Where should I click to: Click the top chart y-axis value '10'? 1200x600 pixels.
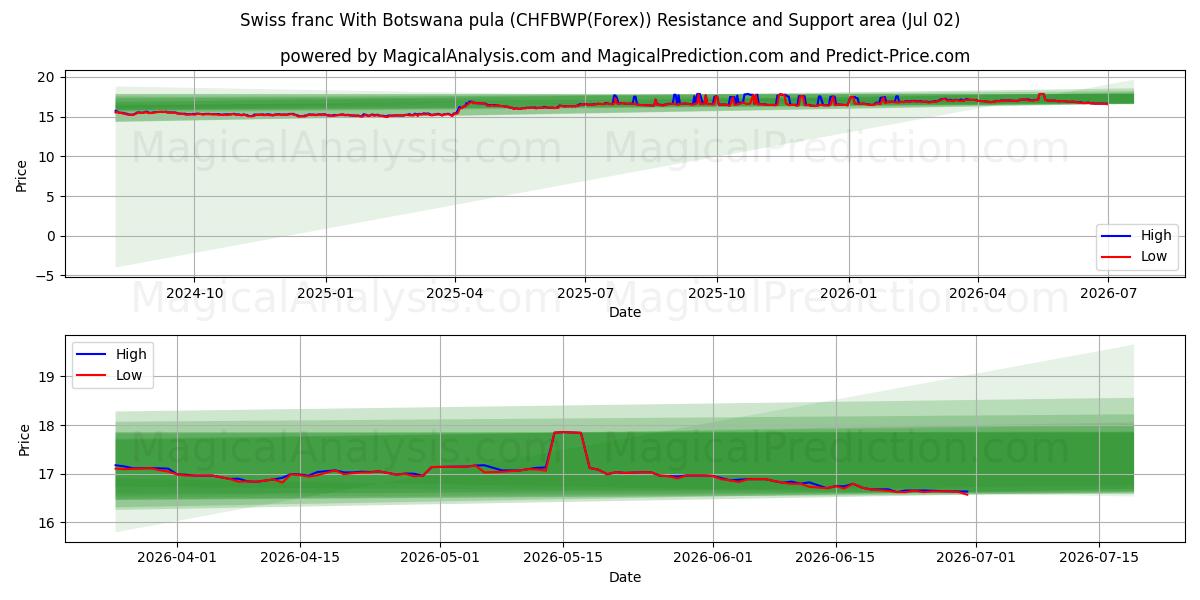[x=49, y=157]
